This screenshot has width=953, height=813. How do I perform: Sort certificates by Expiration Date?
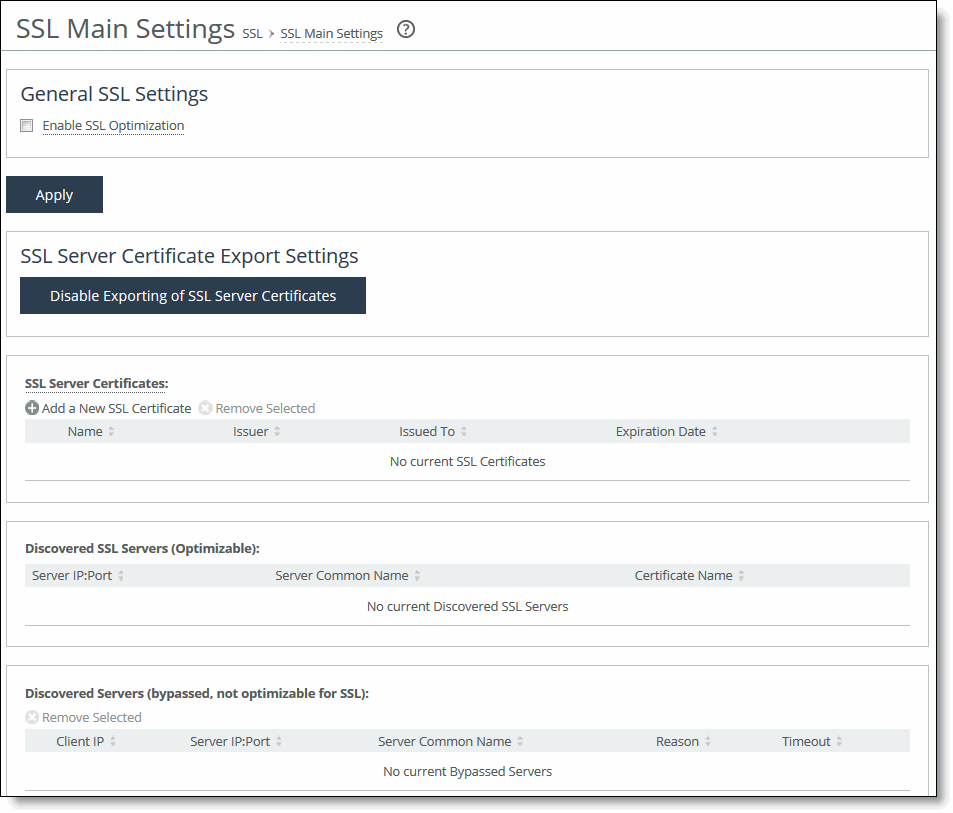pyautogui.click(x=716, y=431)
